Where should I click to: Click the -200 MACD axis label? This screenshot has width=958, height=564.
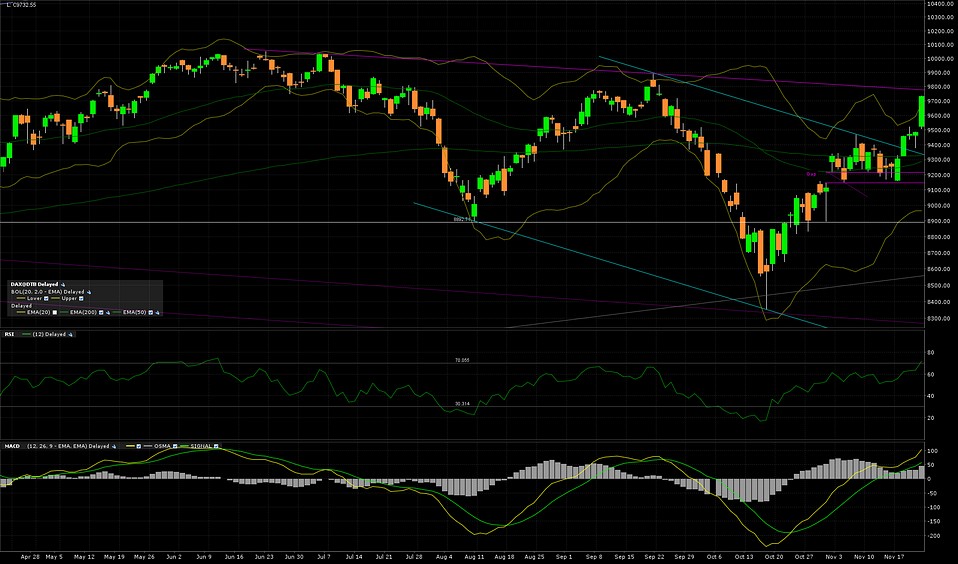932,536
